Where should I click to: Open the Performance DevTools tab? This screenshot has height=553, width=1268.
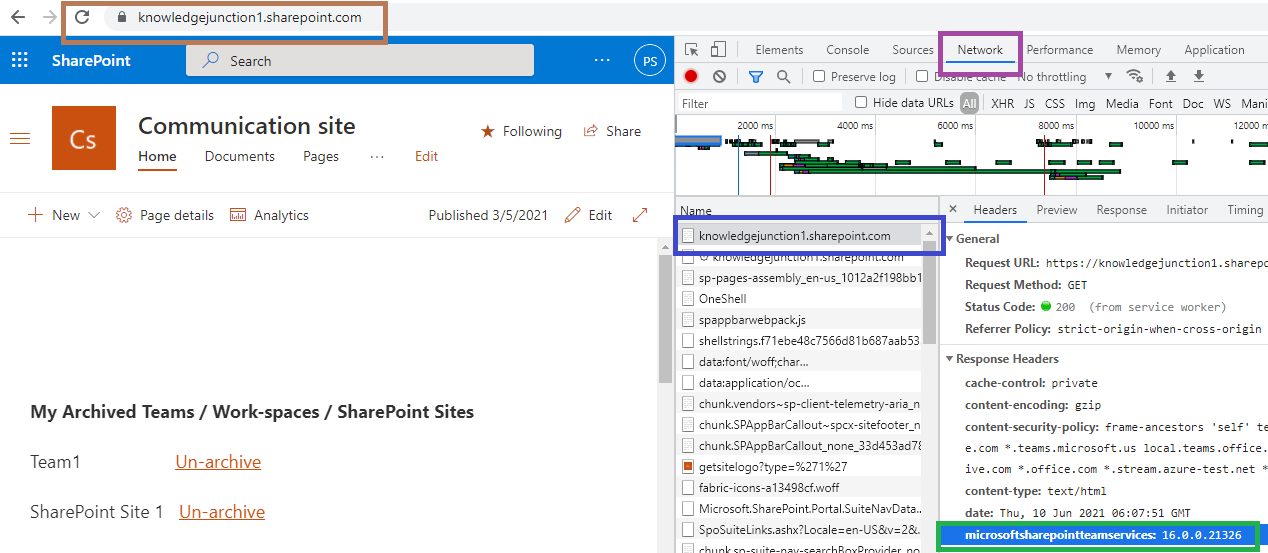click(1060, 50)
